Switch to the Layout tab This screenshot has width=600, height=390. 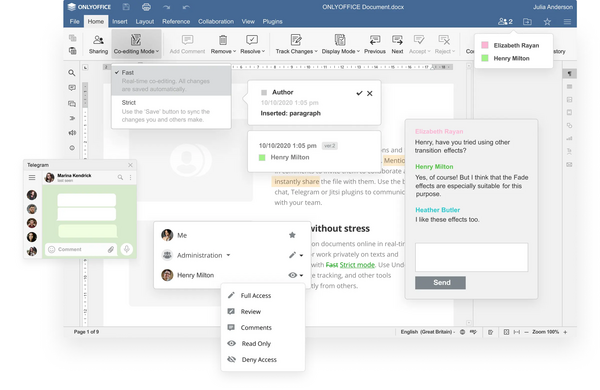pyautogui.click(x=145, y=21)
